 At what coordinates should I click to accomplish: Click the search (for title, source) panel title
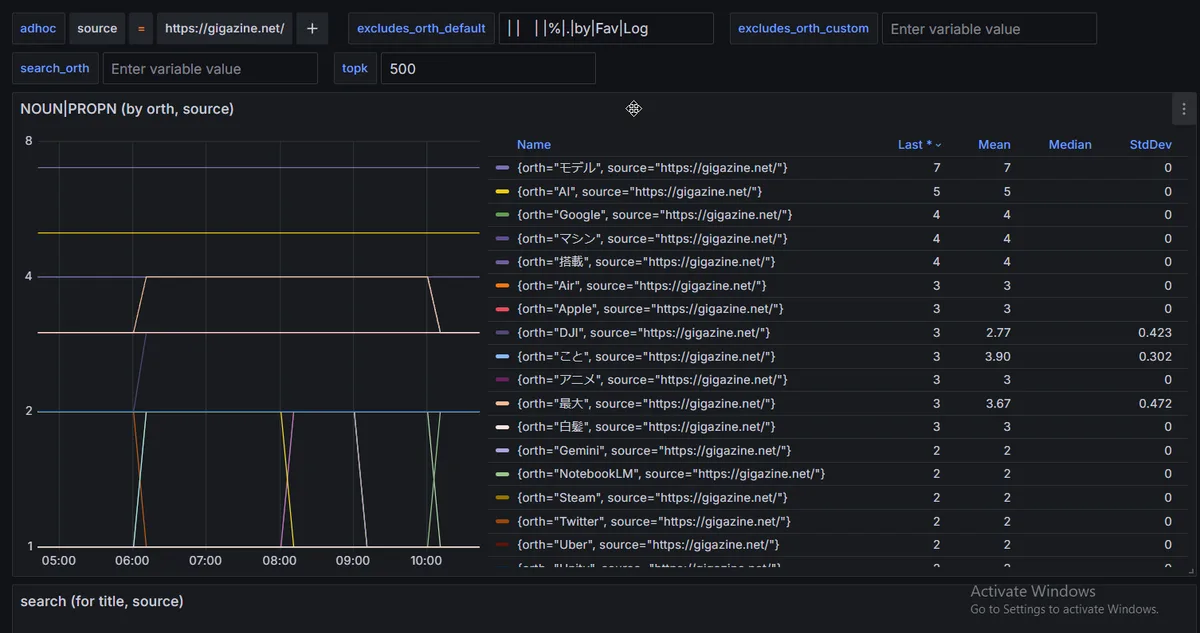click(102, 601)
